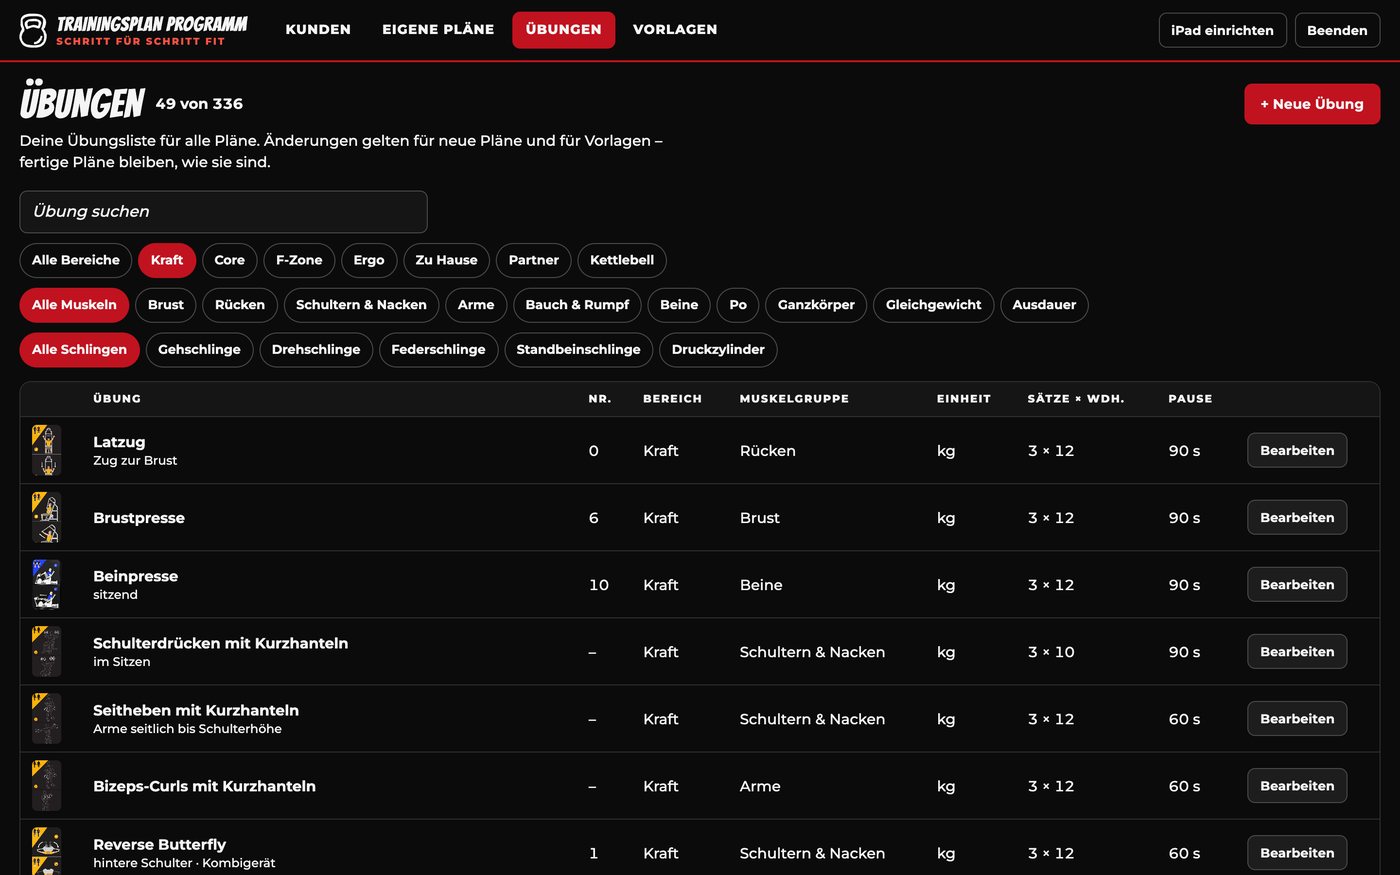Filter by Kettlebell area
The image size is (1400, 875).
(x=622, y=260)
